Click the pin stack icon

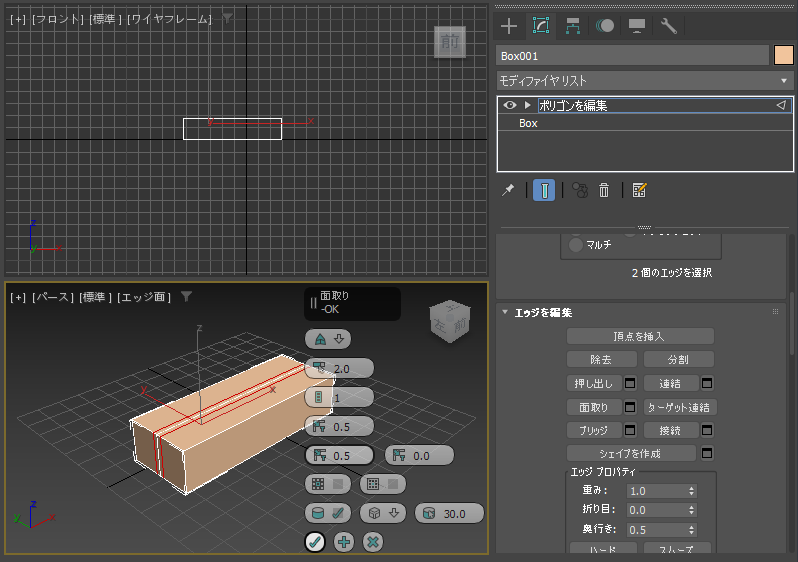click(x=508, y=190)
